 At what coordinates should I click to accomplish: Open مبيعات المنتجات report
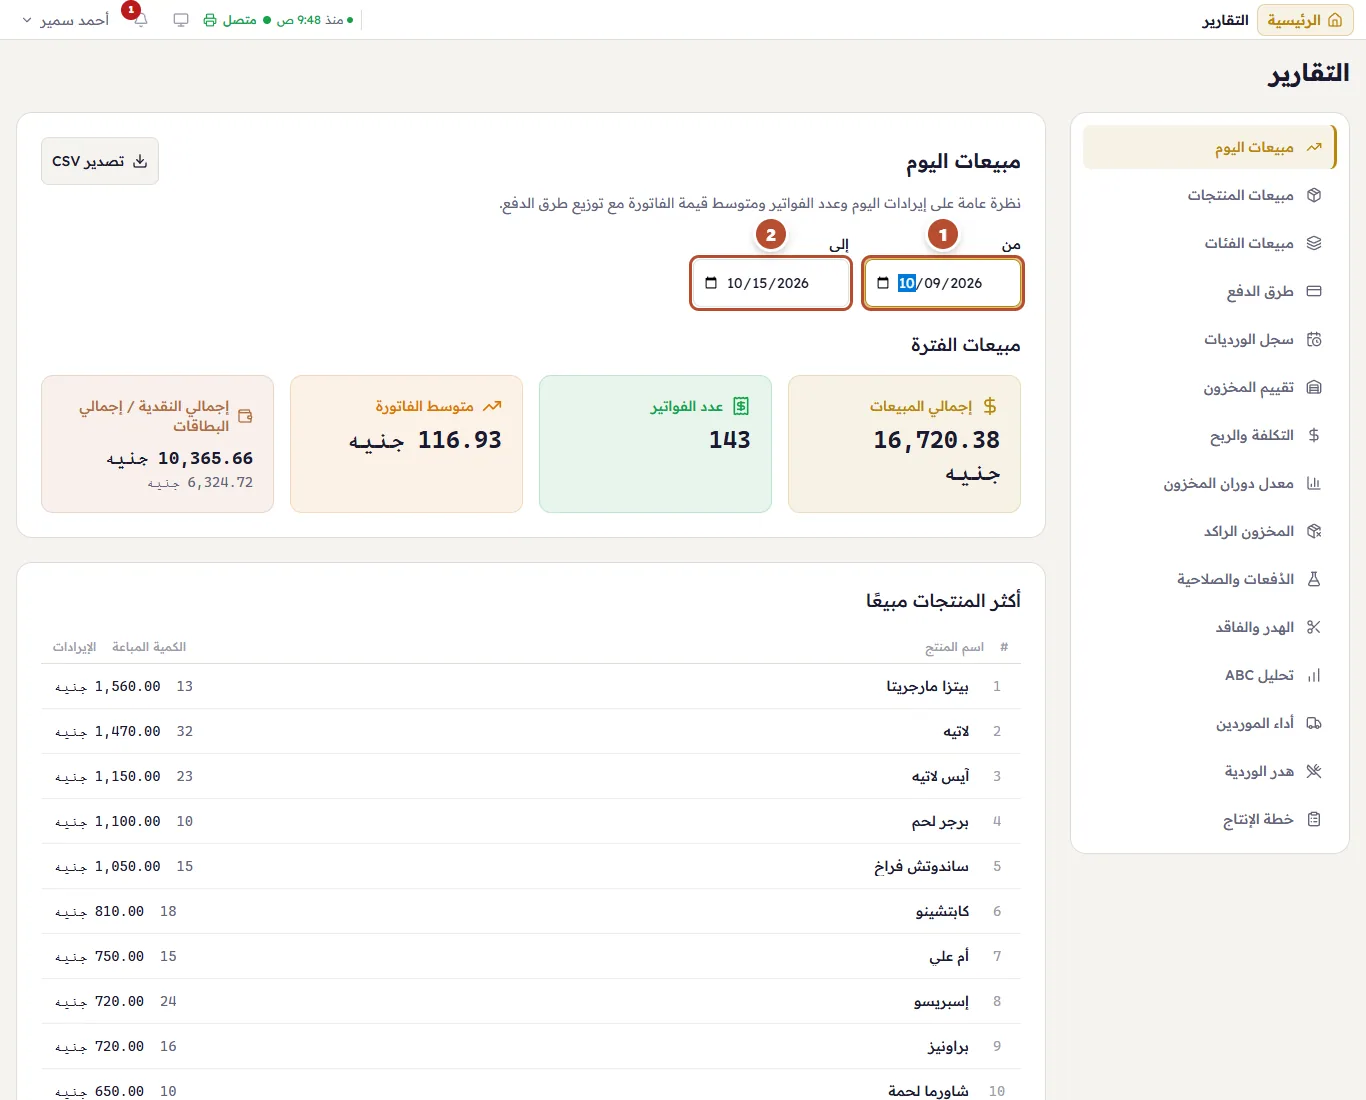(x=1210, y=195)
